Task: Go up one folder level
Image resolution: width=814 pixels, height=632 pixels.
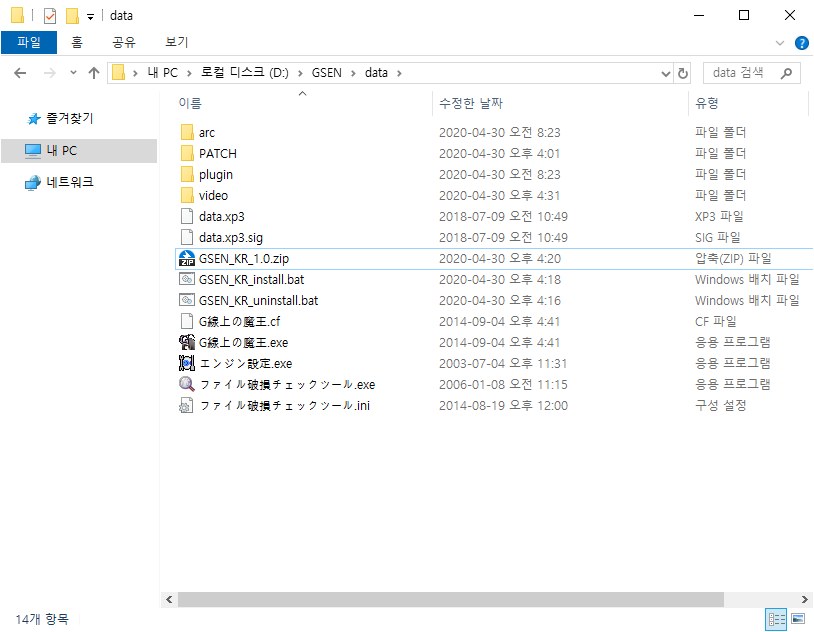Action: [x=94, y=73]
